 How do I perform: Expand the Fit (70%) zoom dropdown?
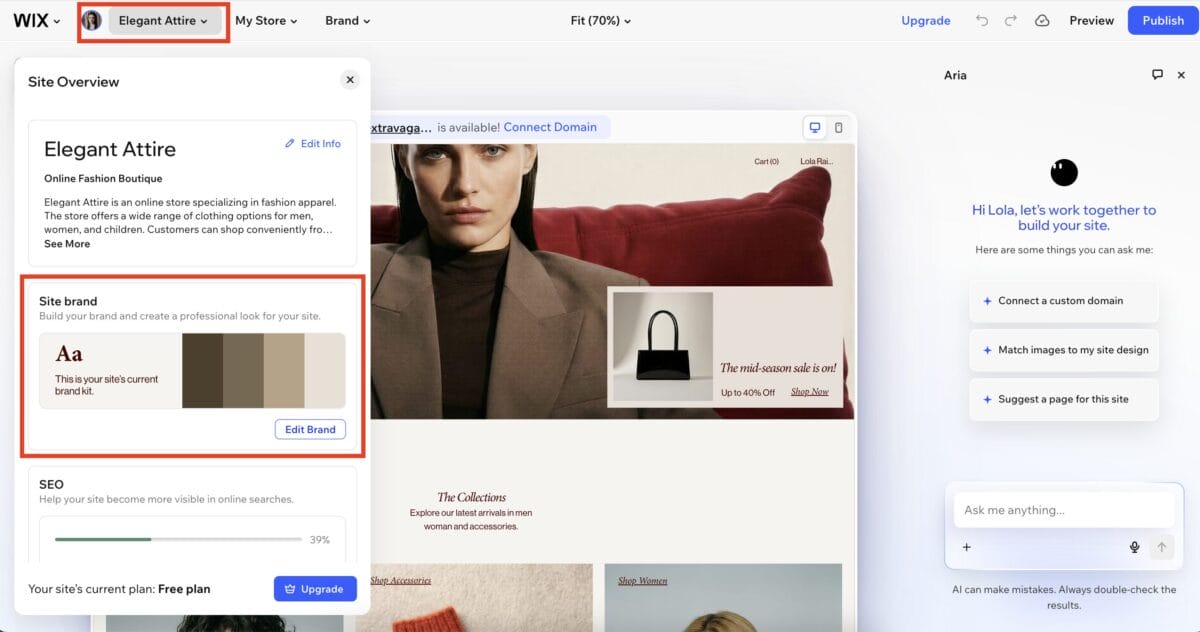[600, 20]
